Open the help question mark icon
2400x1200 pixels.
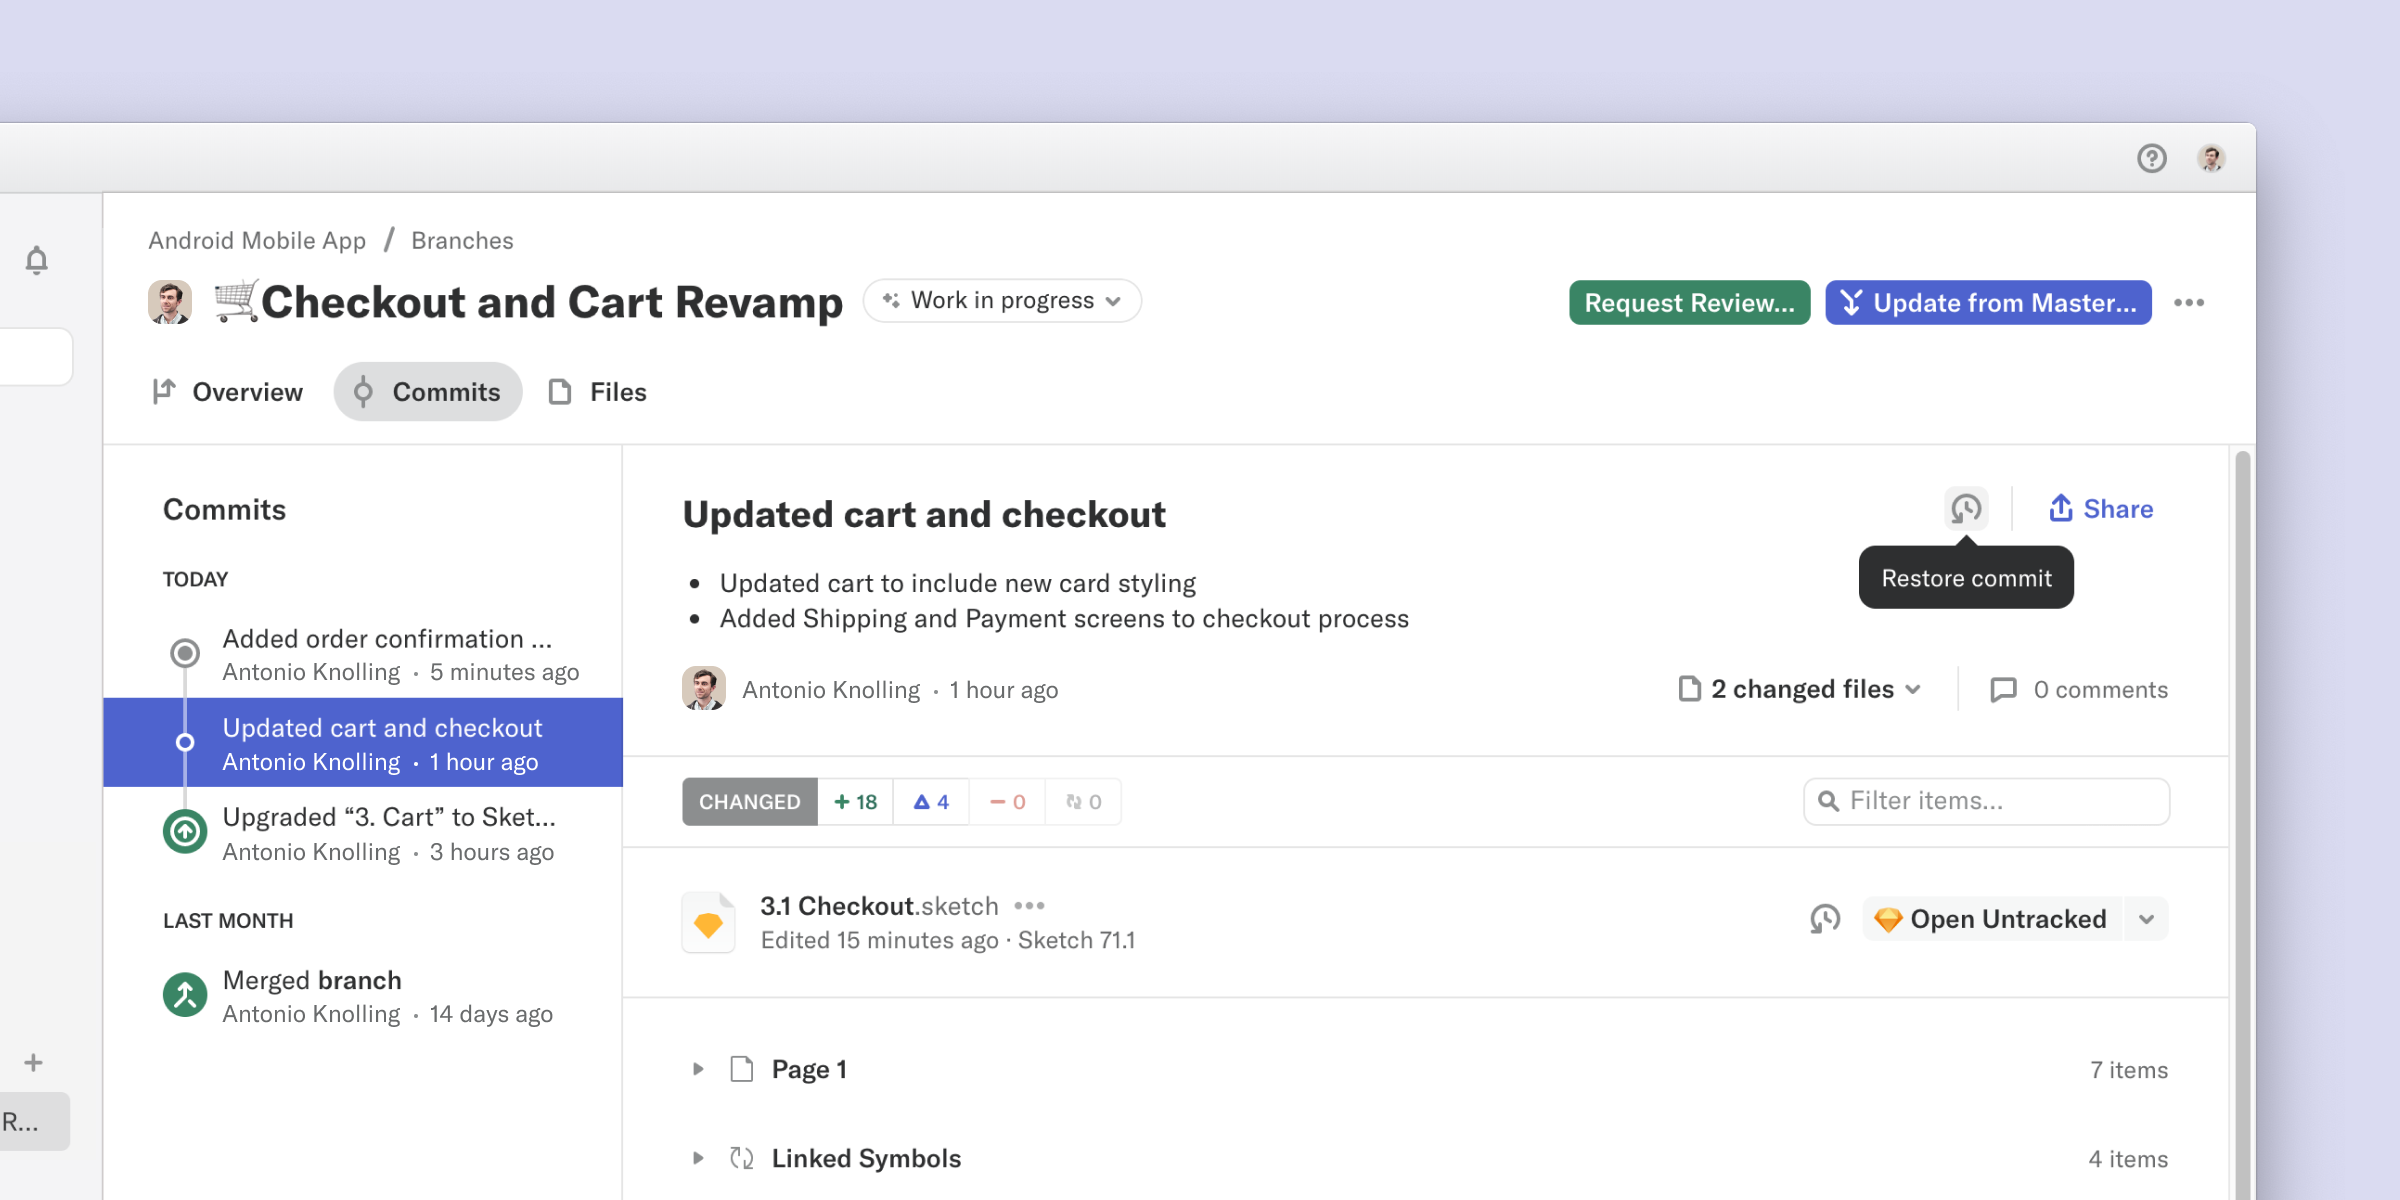click(2152, 158)
